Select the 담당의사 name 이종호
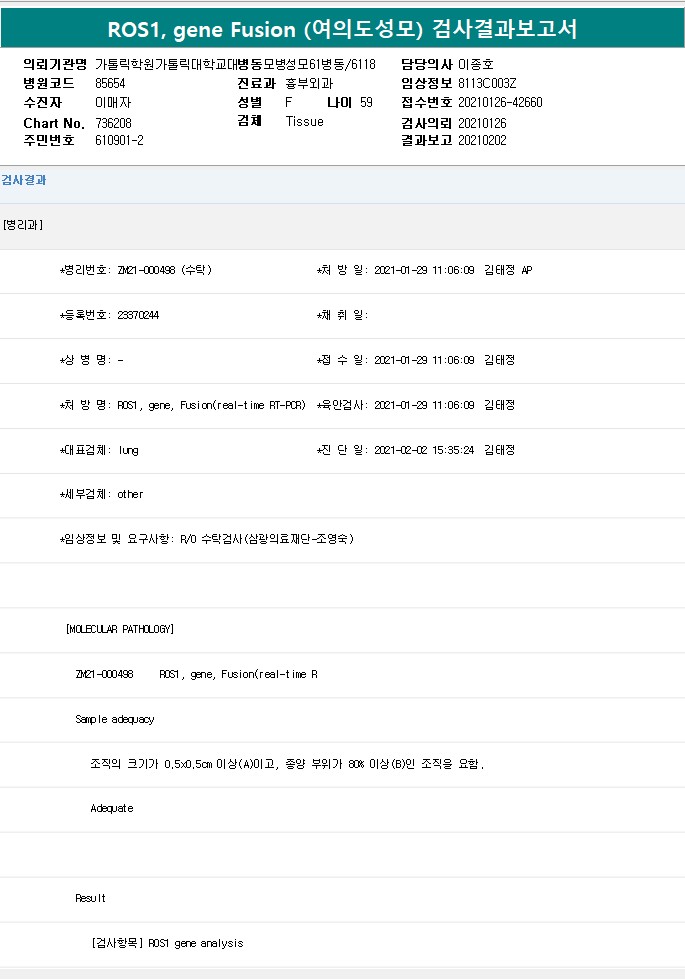Viewport: 685px width, 979px height. pyautogui.click(x=476, y=64)
